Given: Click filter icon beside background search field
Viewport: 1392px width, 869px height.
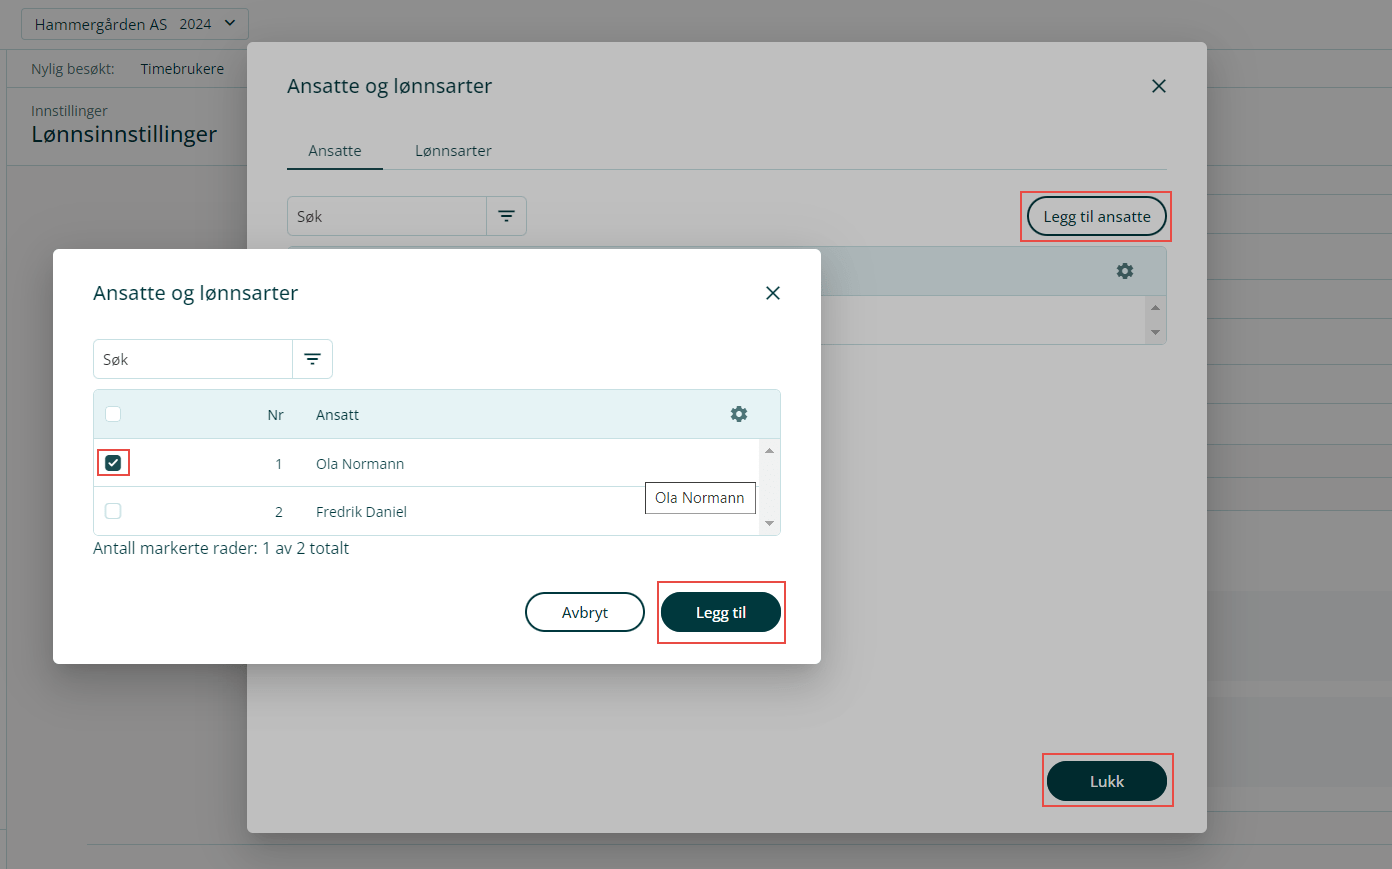Looking at the screenshot, I should [x=506, y=216].
